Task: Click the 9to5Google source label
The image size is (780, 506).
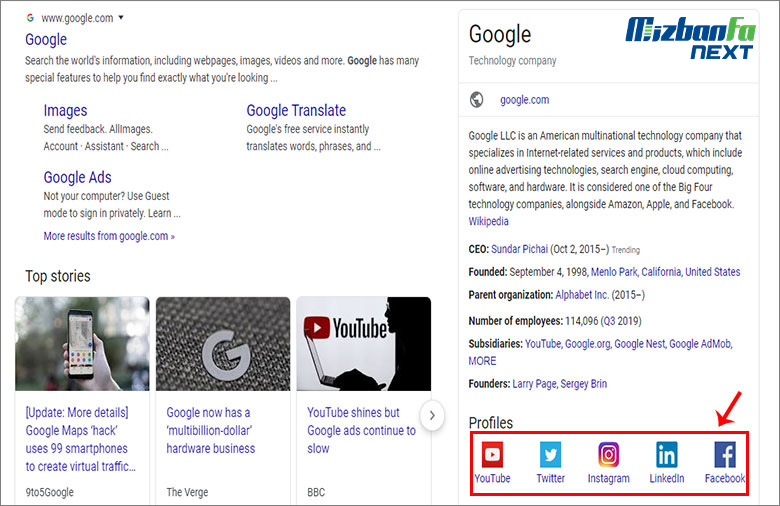Action: 49,492
